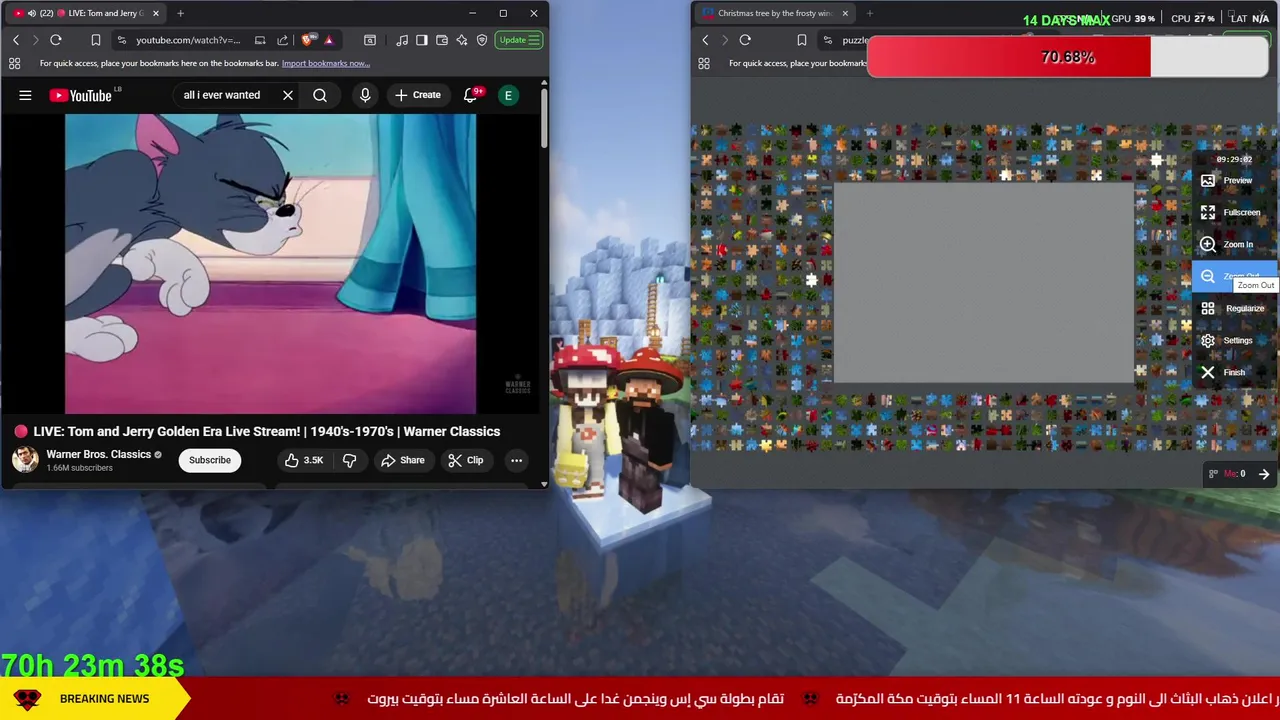Viewport: 1280px width, 720px height.
Task: Like the video with 3.5K likes
Action: pos(304,460)
